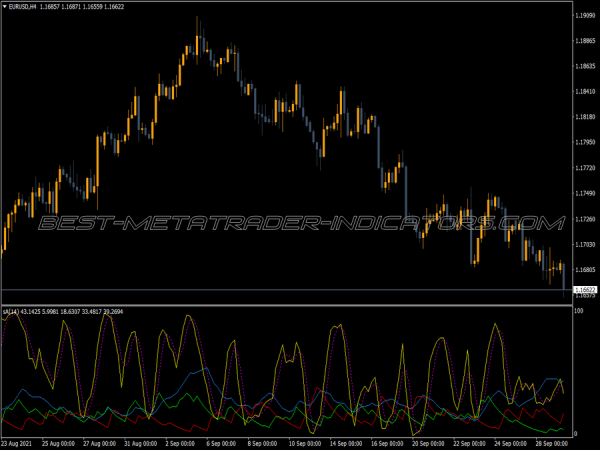The width and height of the screenshot is (600, 450).
Task: Click the 1.18410 price axis label
Action: (585, 91)
